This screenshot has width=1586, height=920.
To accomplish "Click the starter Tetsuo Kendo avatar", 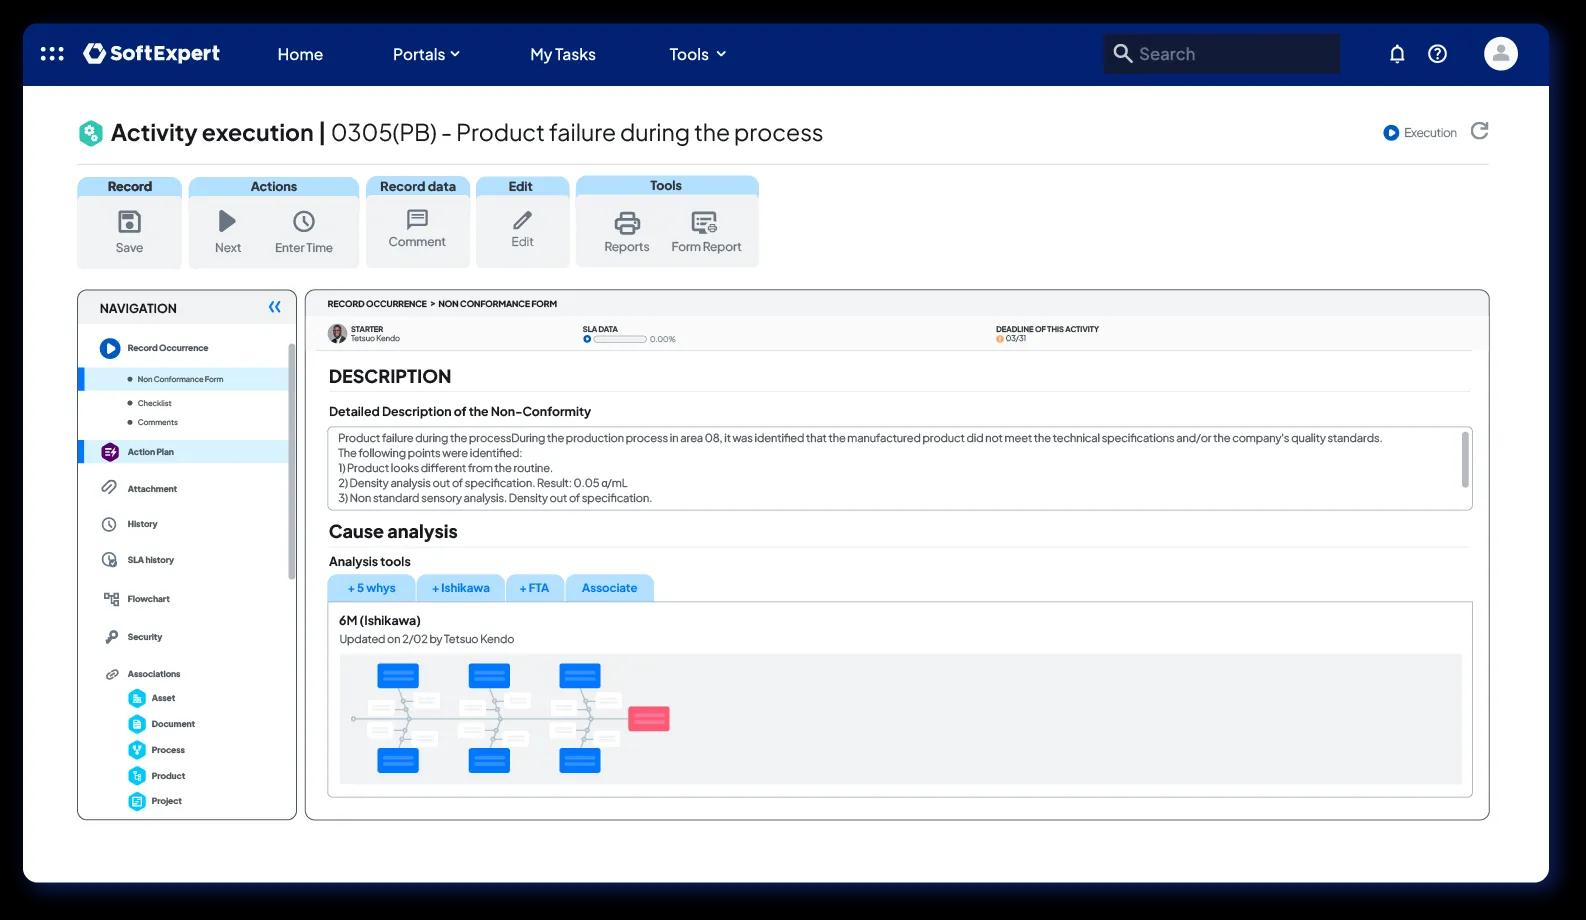I will pos(337,334).
